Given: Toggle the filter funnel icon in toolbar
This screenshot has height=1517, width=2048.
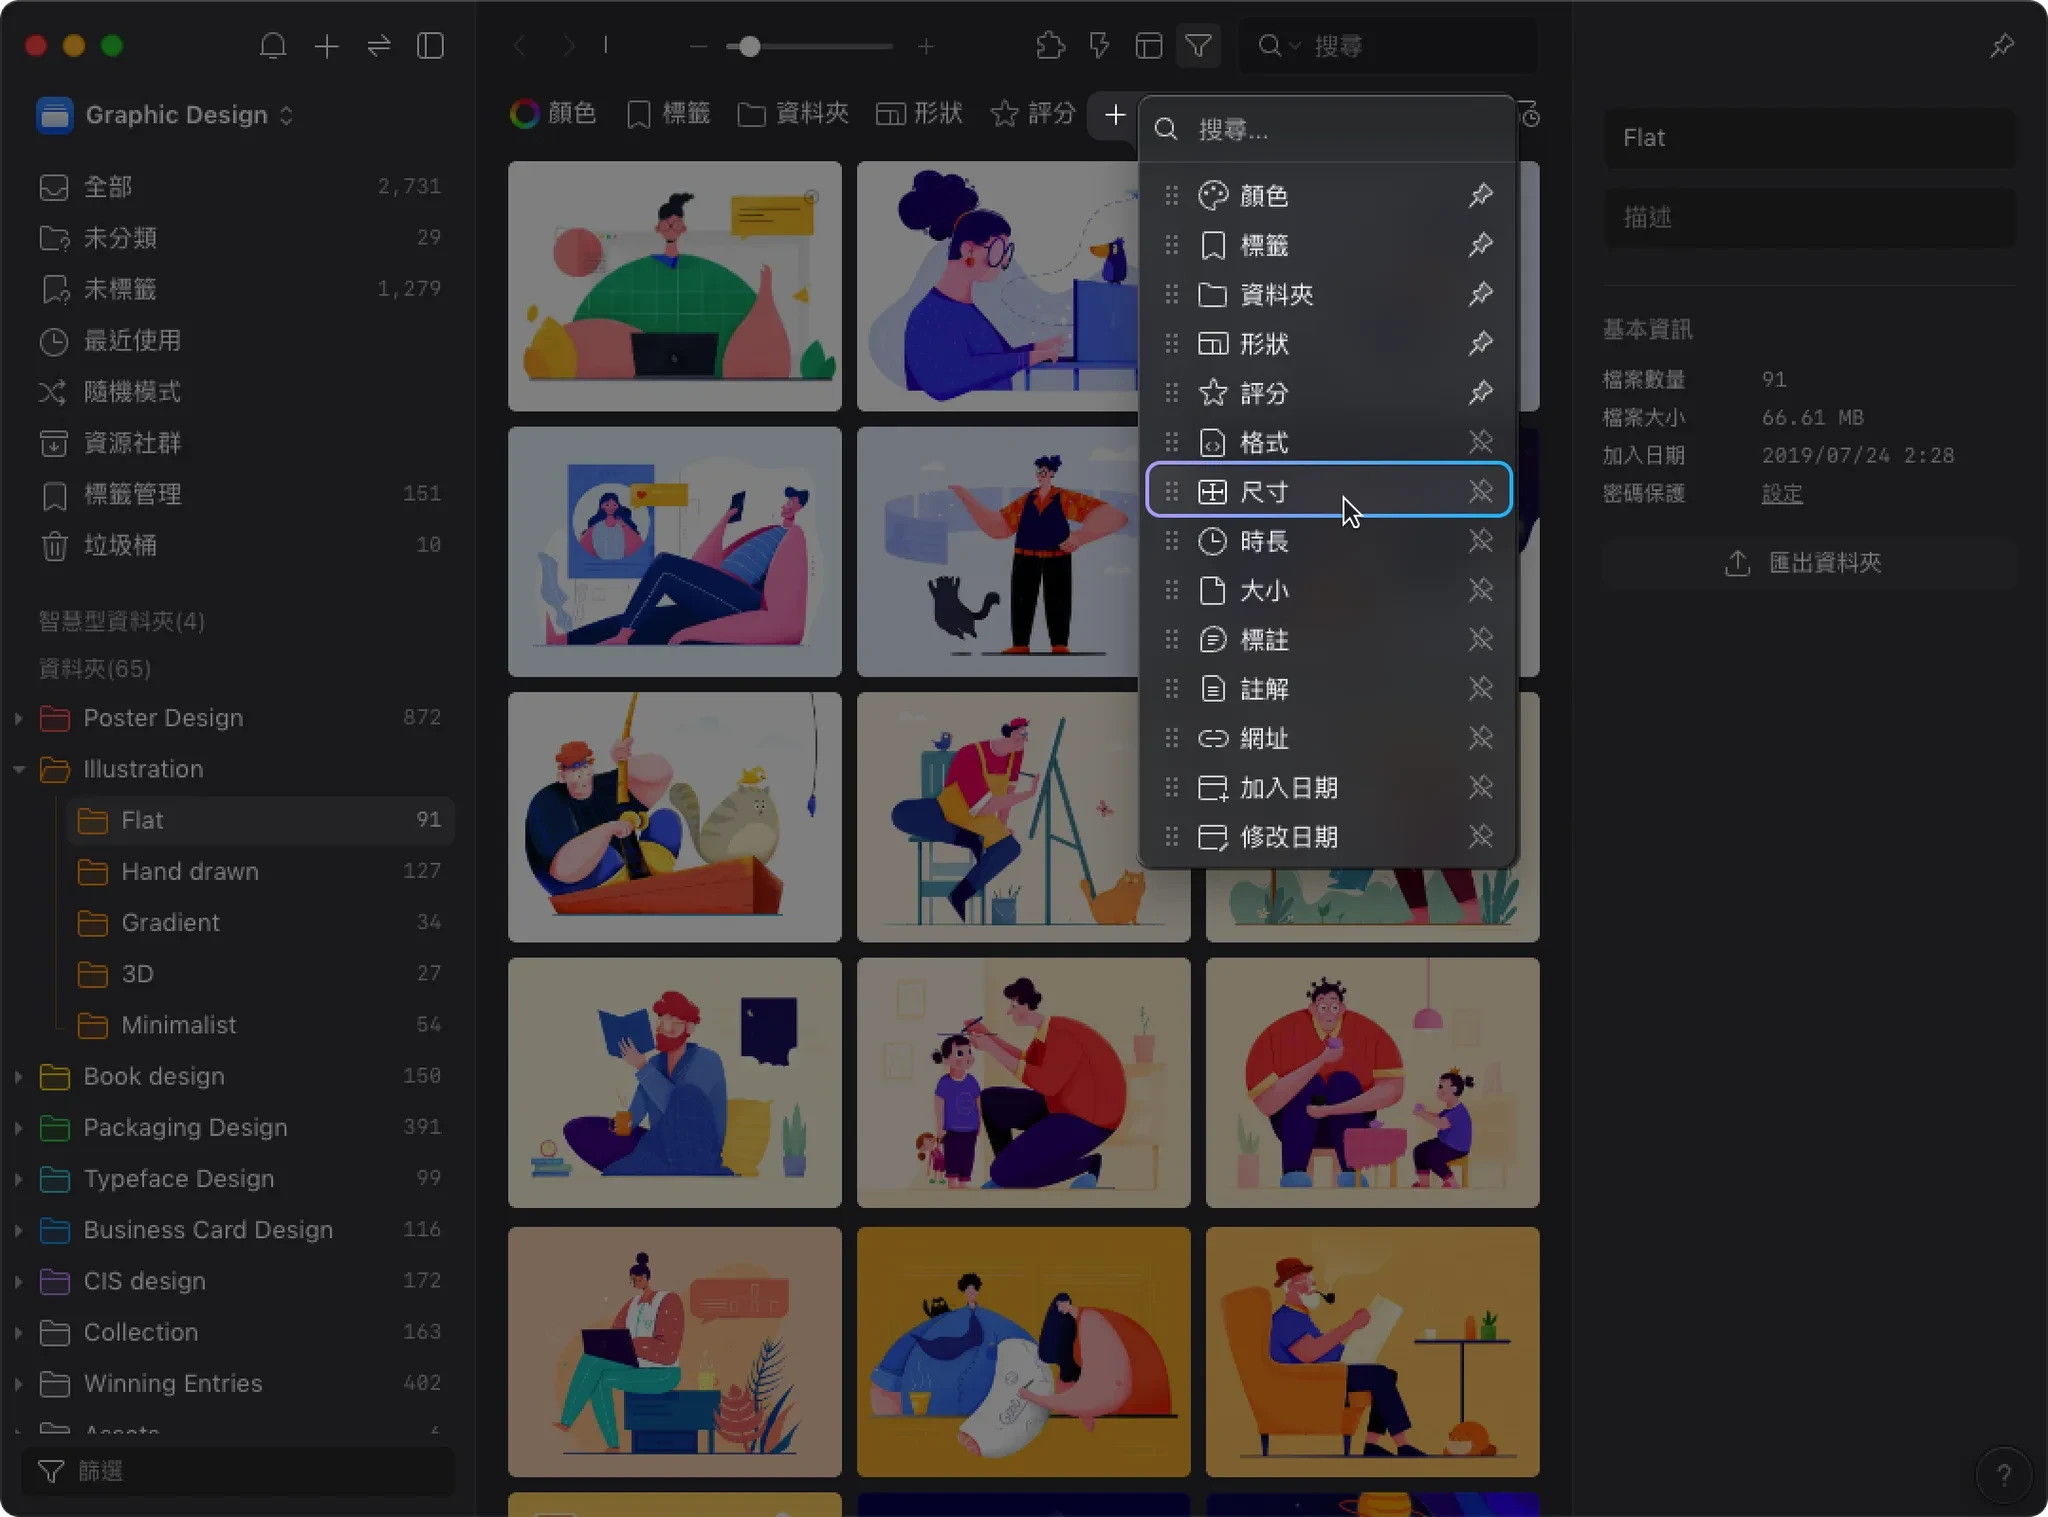Looking at the screenshot, I should [1198, 46].
